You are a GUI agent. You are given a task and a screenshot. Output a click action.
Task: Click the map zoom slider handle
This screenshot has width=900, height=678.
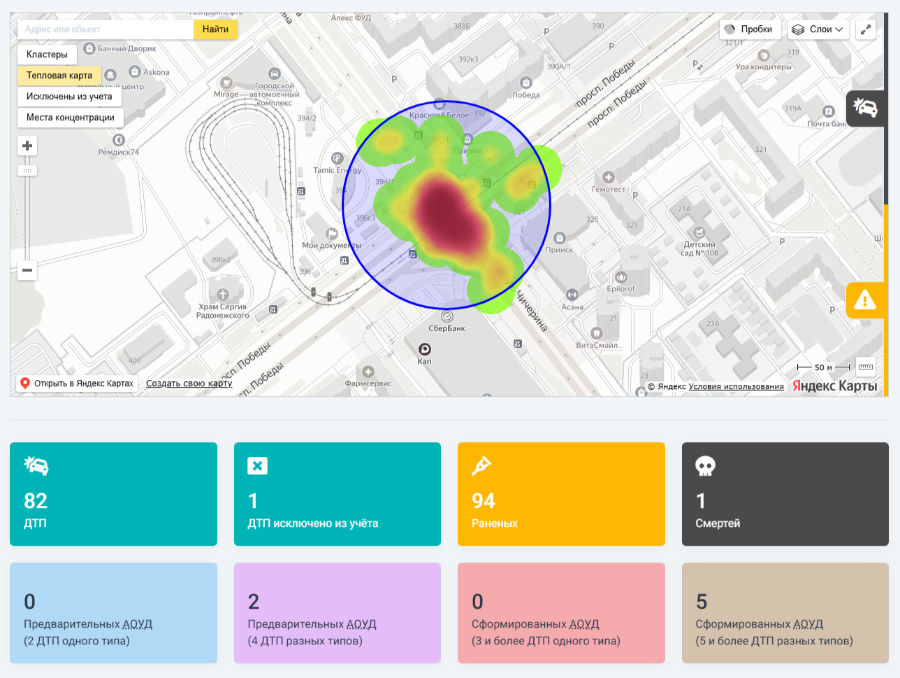(x=27, y=171)
